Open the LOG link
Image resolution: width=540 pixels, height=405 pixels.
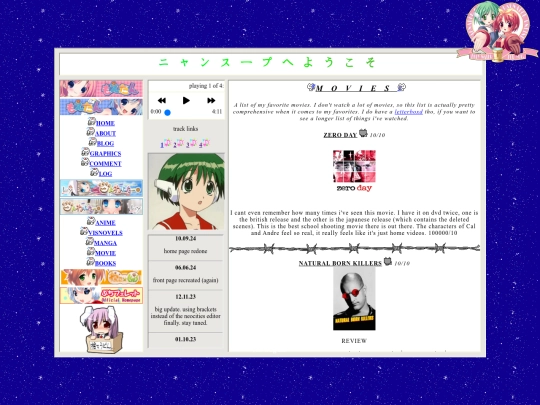click(x=105, y=174)
